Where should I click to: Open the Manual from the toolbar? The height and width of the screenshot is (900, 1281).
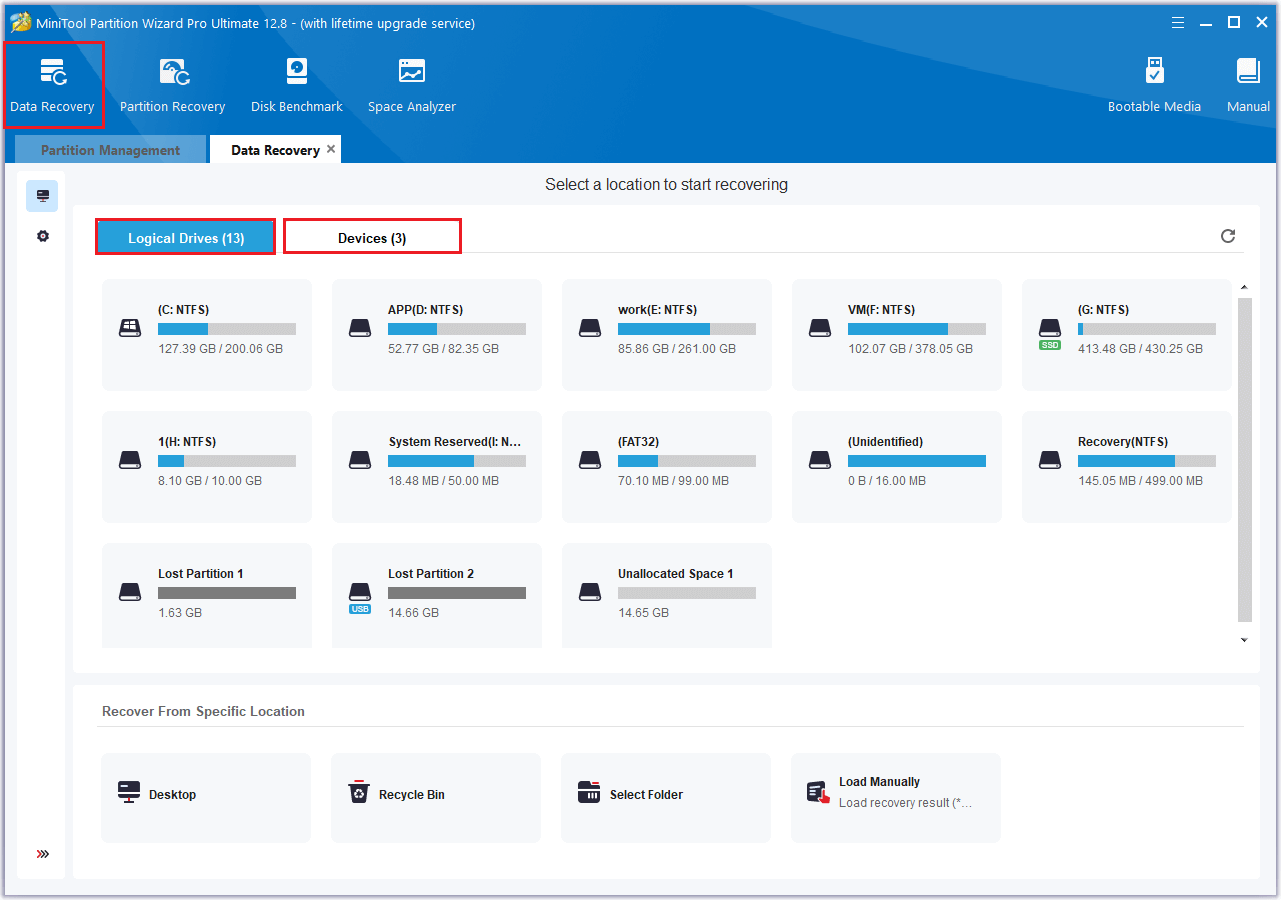point(1248,85)
